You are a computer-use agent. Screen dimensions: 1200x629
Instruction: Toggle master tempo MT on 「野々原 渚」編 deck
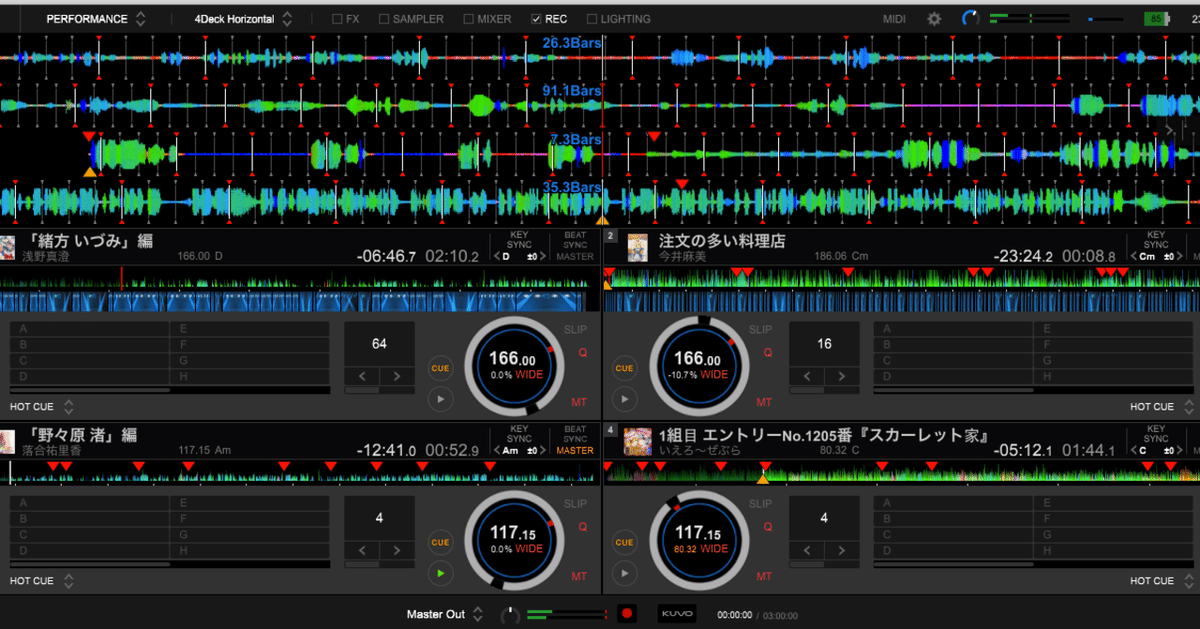579,576
